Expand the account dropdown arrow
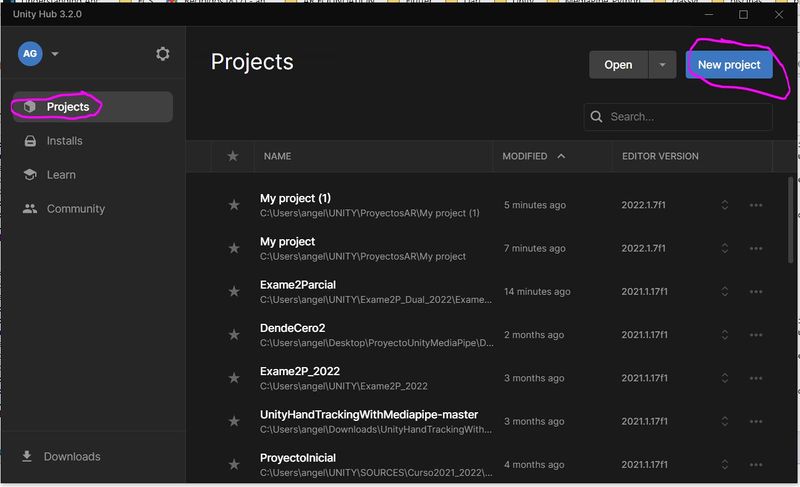The image size is (800, 487). coord(55,54)
